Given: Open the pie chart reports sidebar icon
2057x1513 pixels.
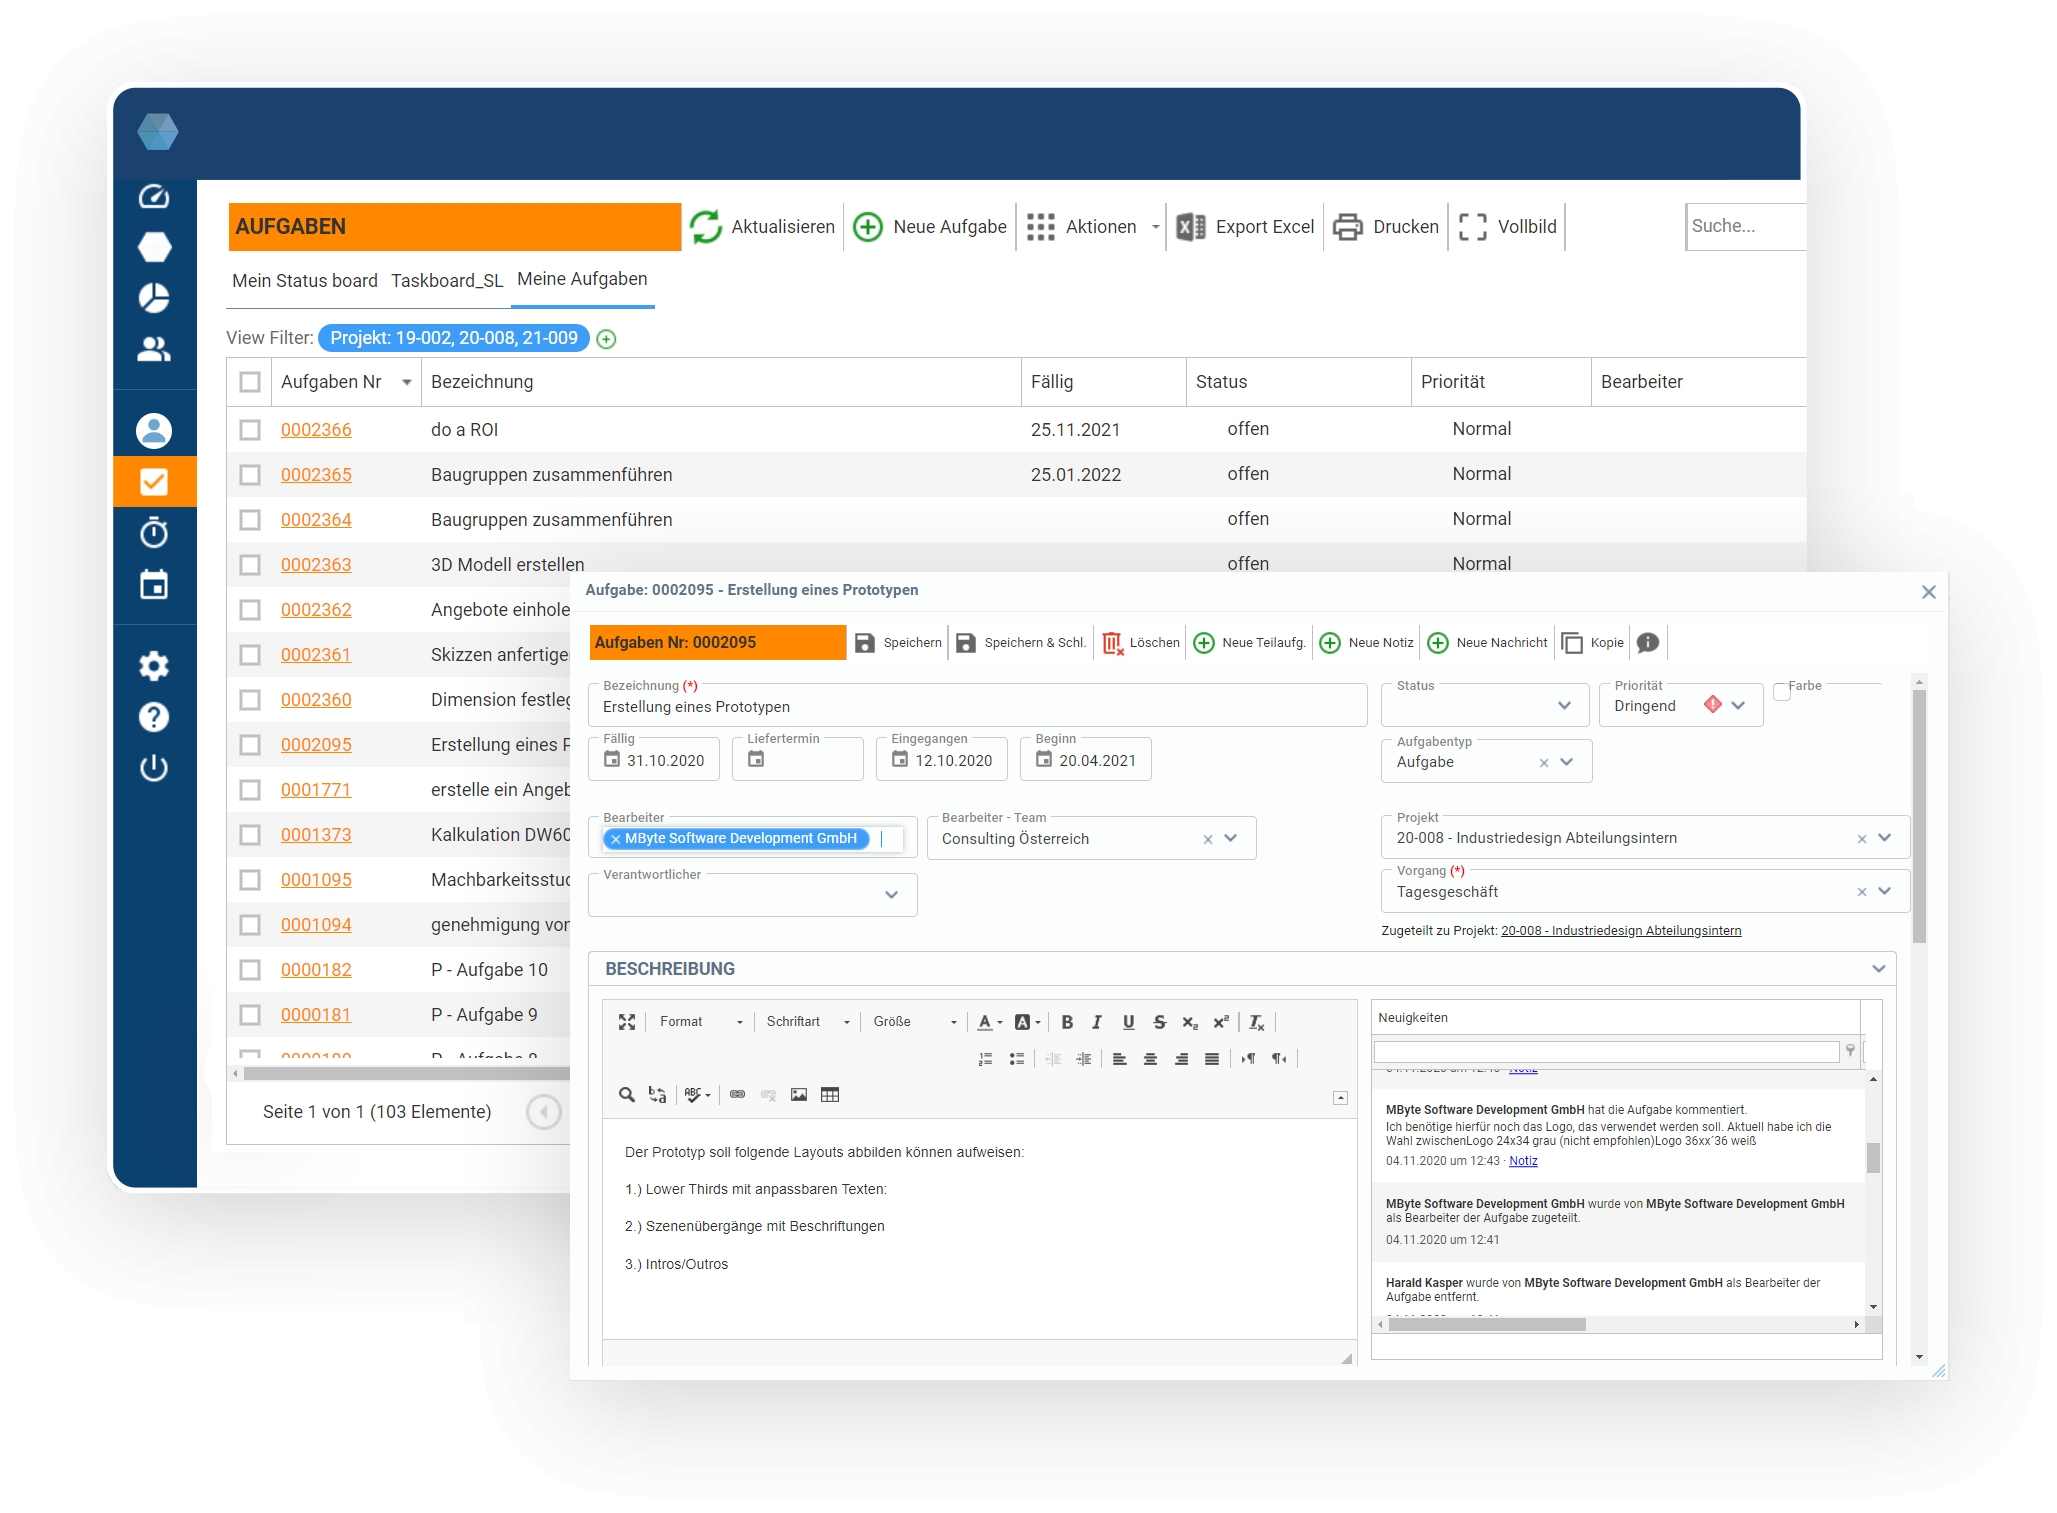Looking at the screenshot, I should [x=154, y=298].
